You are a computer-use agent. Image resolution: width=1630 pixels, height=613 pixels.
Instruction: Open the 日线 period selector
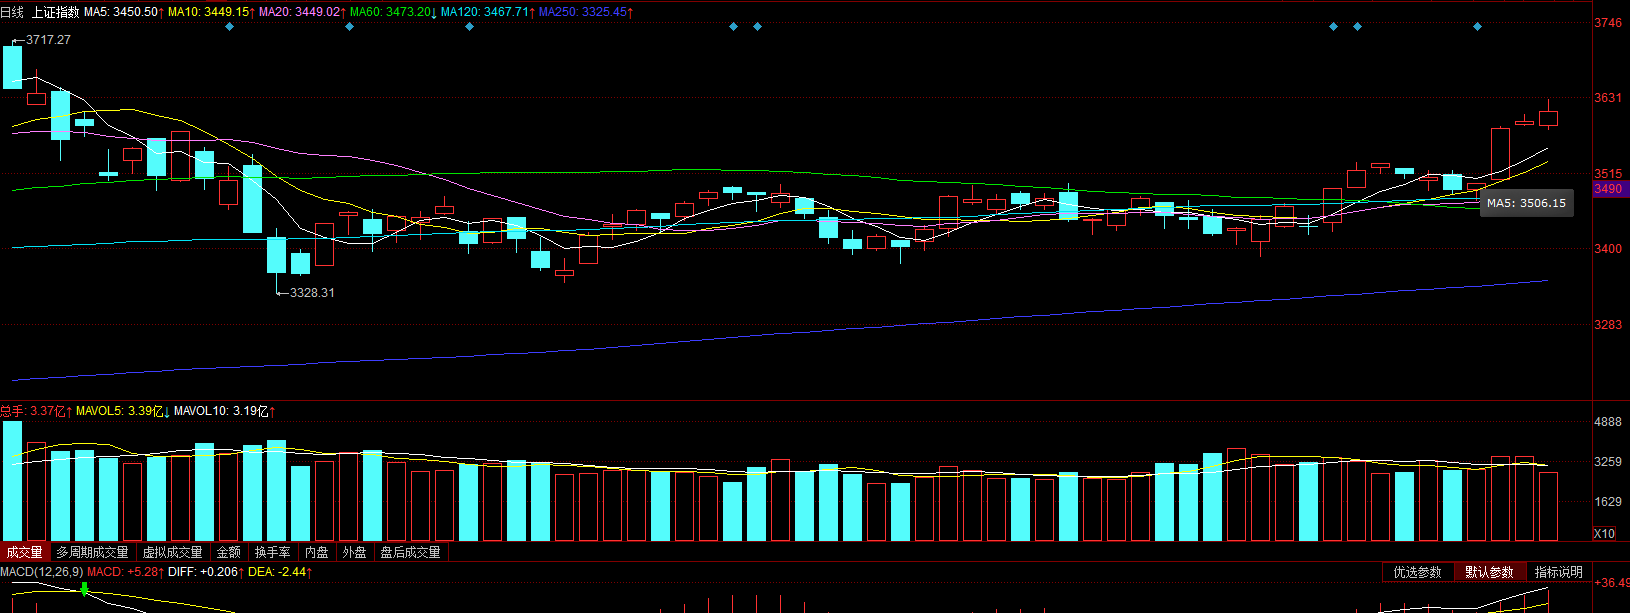click(x=12, y=12)
